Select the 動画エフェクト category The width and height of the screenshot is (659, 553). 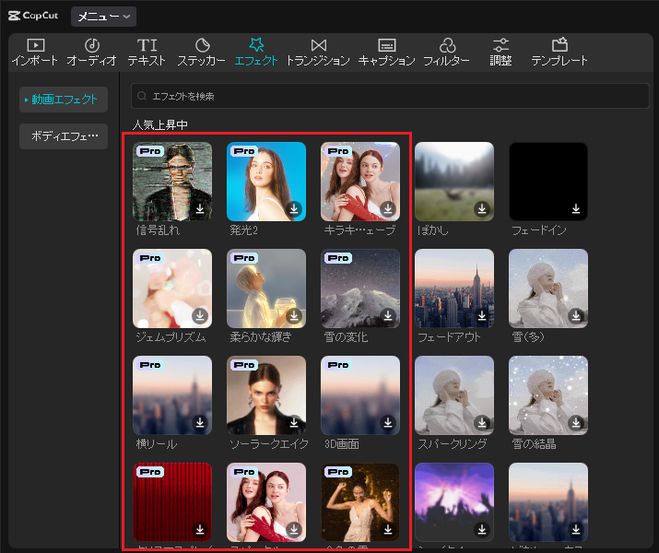64,99
